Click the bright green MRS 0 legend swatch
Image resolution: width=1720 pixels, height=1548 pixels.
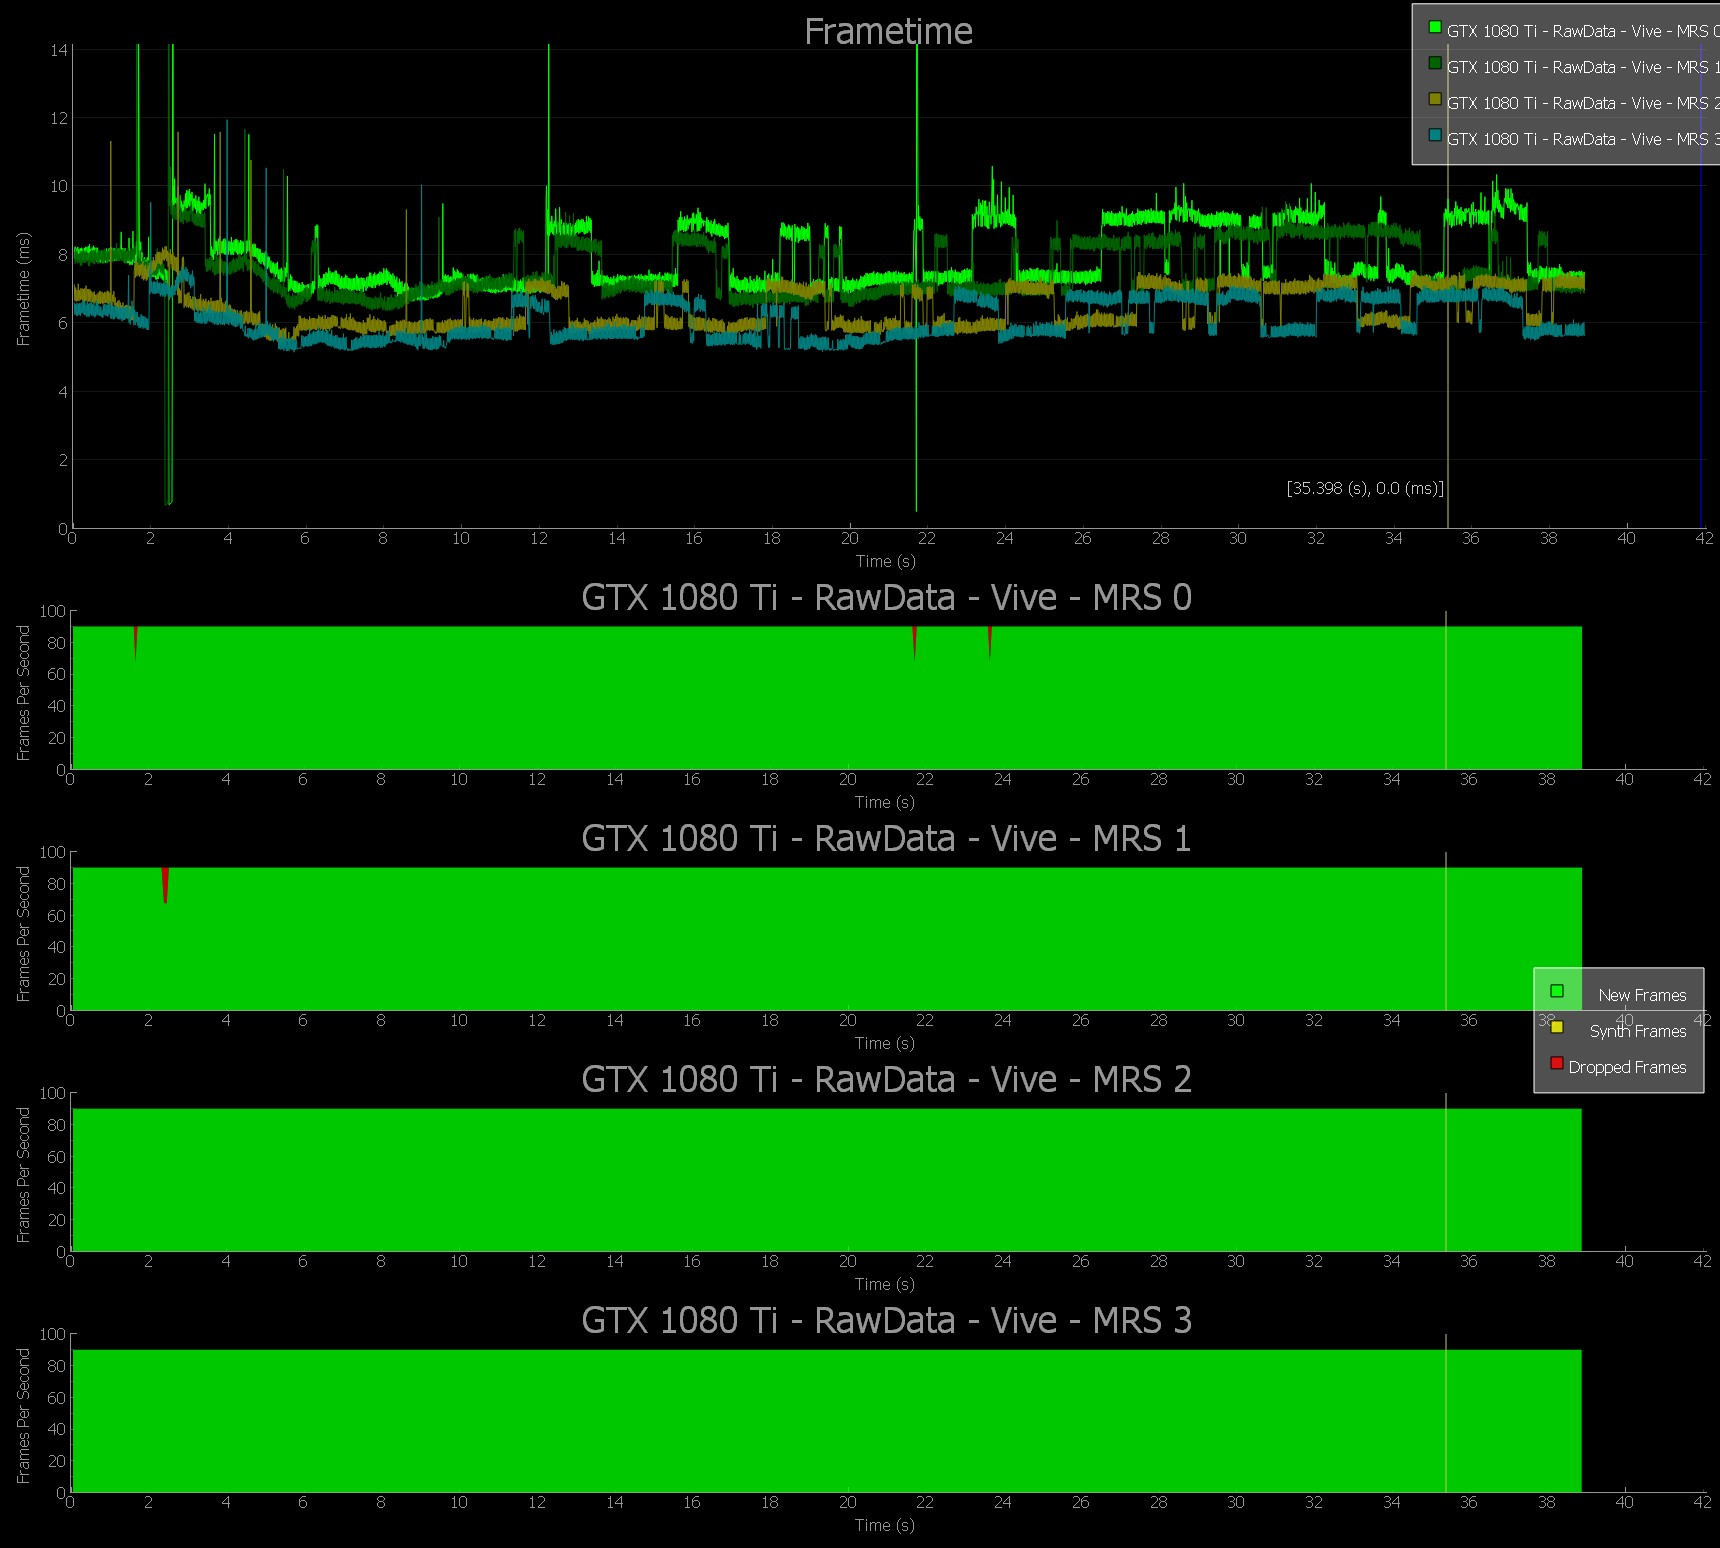pyautogui.click(x=1435, y=28)
